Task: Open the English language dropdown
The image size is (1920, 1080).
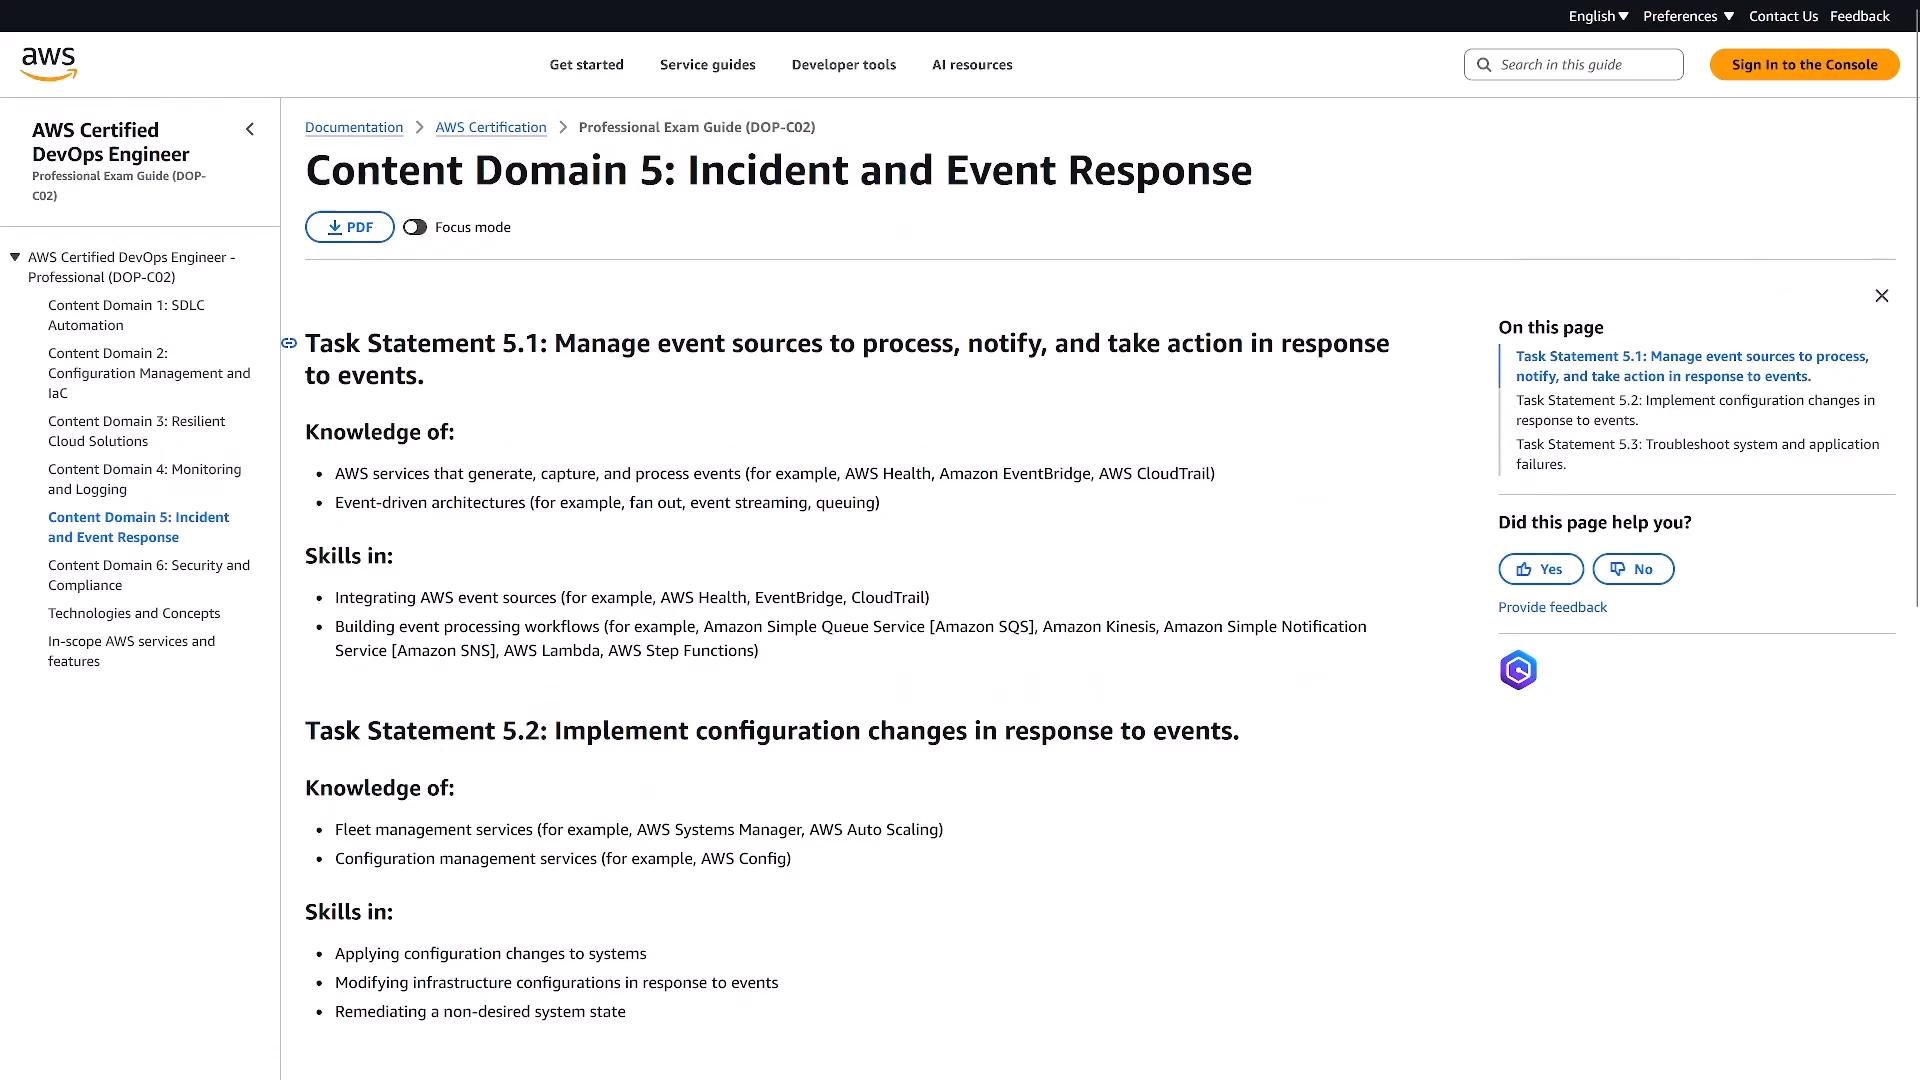Action: (1598, 16)
